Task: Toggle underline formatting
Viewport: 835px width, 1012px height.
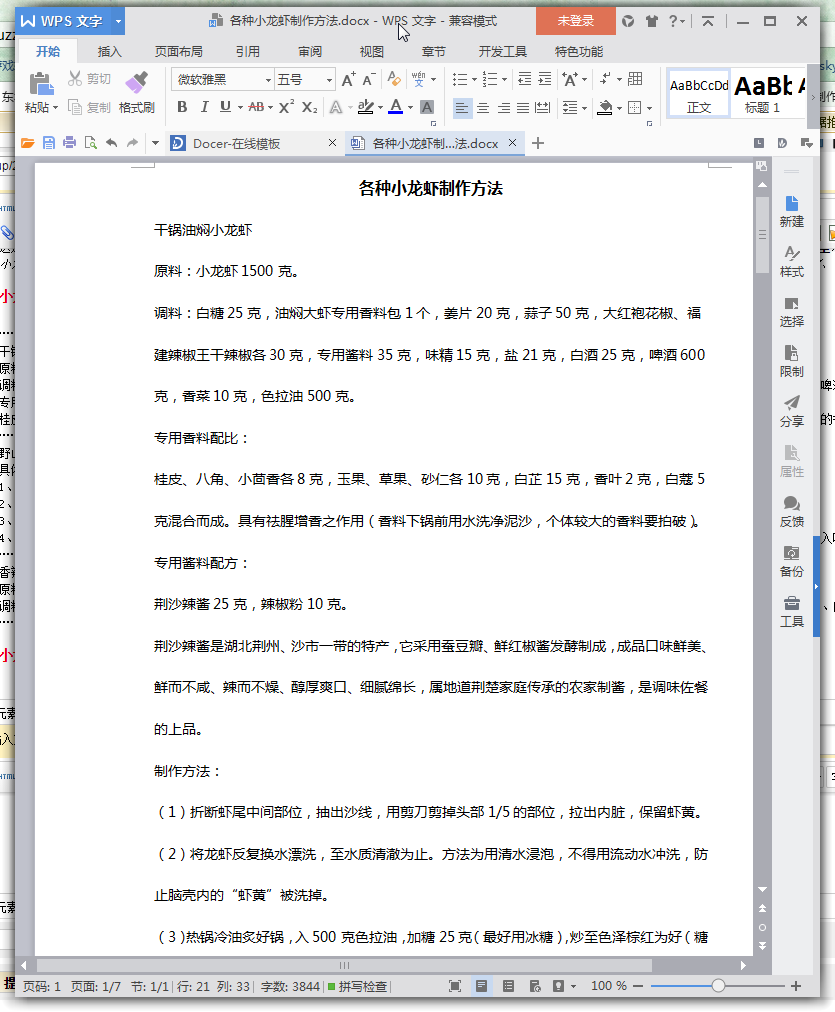Action: point(225,107)
